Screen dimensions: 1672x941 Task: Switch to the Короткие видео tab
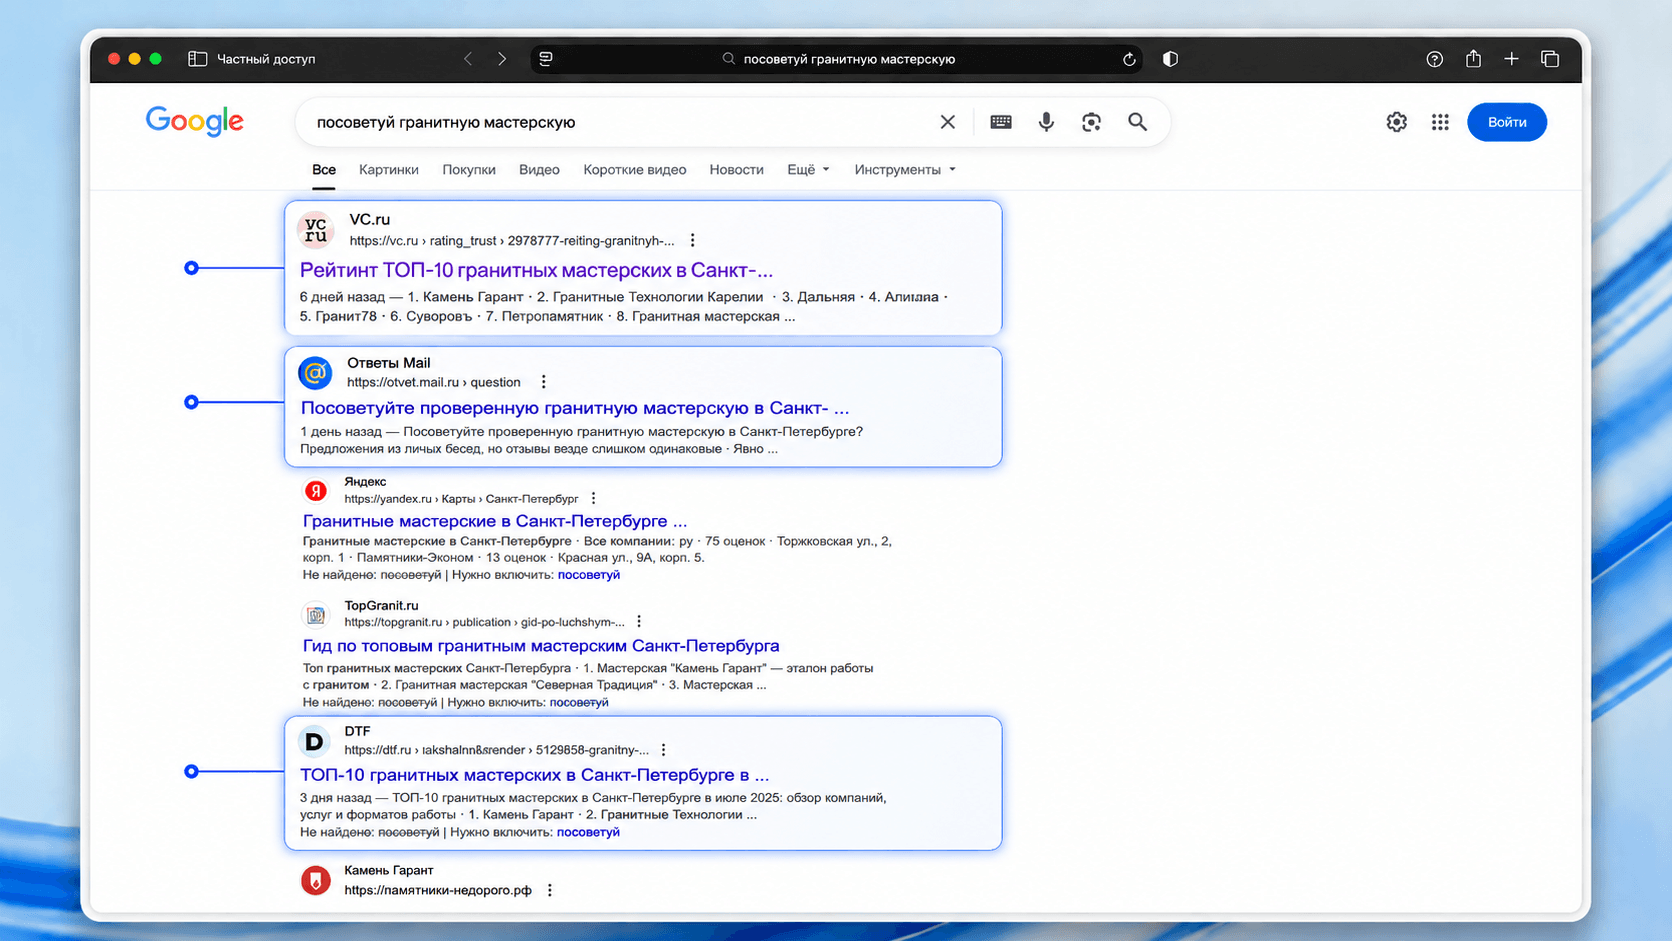(635, 170)
